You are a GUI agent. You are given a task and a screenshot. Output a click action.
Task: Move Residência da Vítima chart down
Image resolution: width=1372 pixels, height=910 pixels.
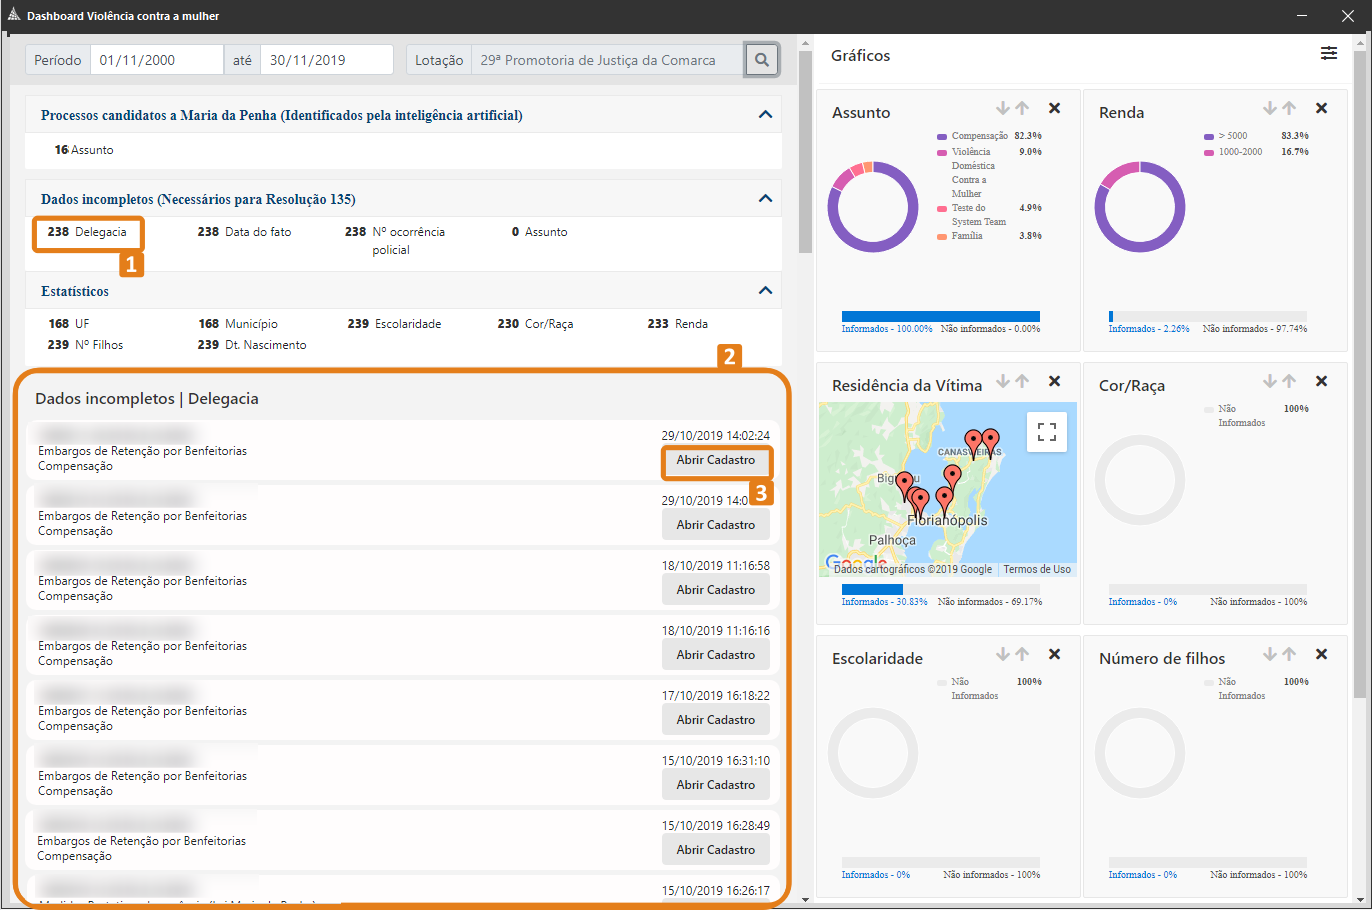(1003, 381)
